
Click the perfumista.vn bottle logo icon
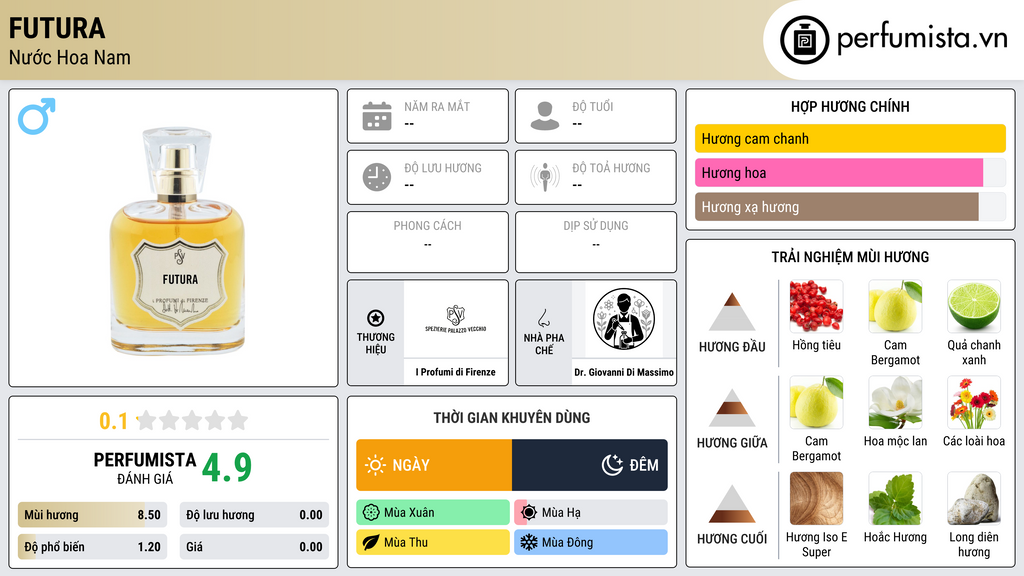[804, 40]
